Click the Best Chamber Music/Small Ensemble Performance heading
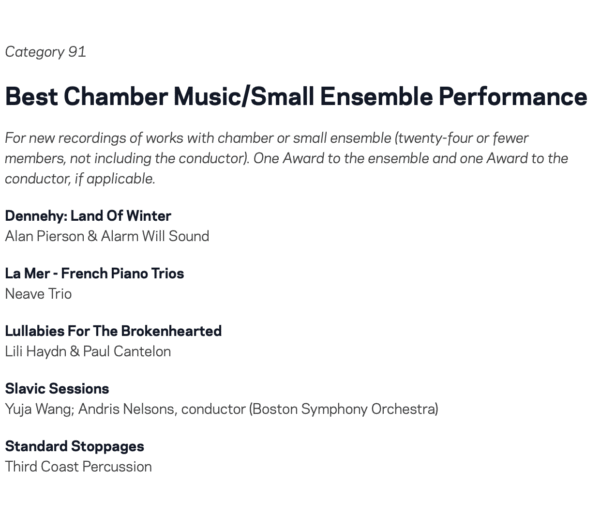Viewport: 600px width, 517px height. point(295,97)
